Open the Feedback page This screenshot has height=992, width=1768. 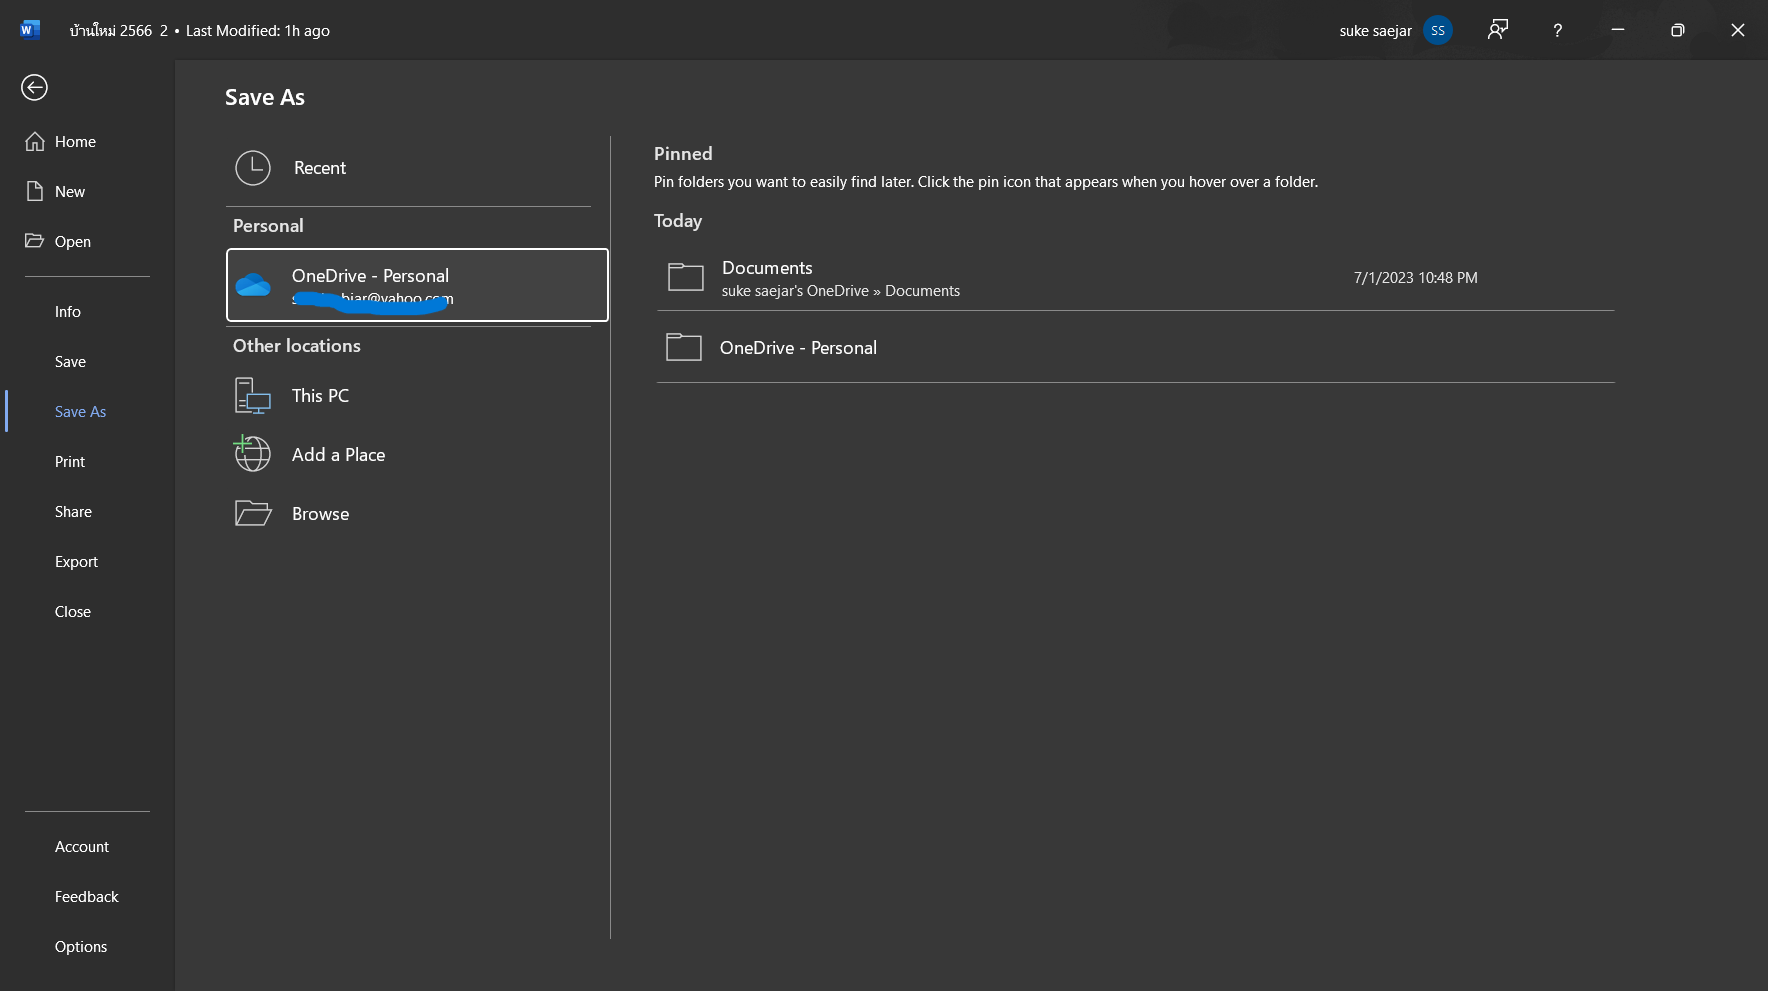[x=86, y=897]
